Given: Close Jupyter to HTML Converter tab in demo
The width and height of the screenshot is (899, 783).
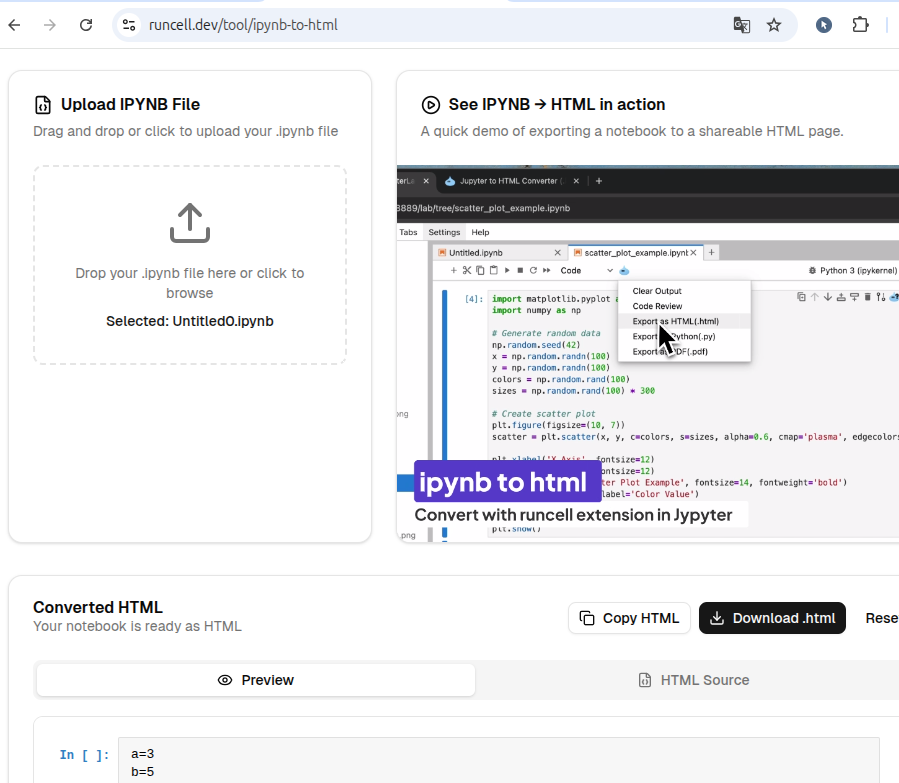Looking at the screenshot, I should click(576, 181).
